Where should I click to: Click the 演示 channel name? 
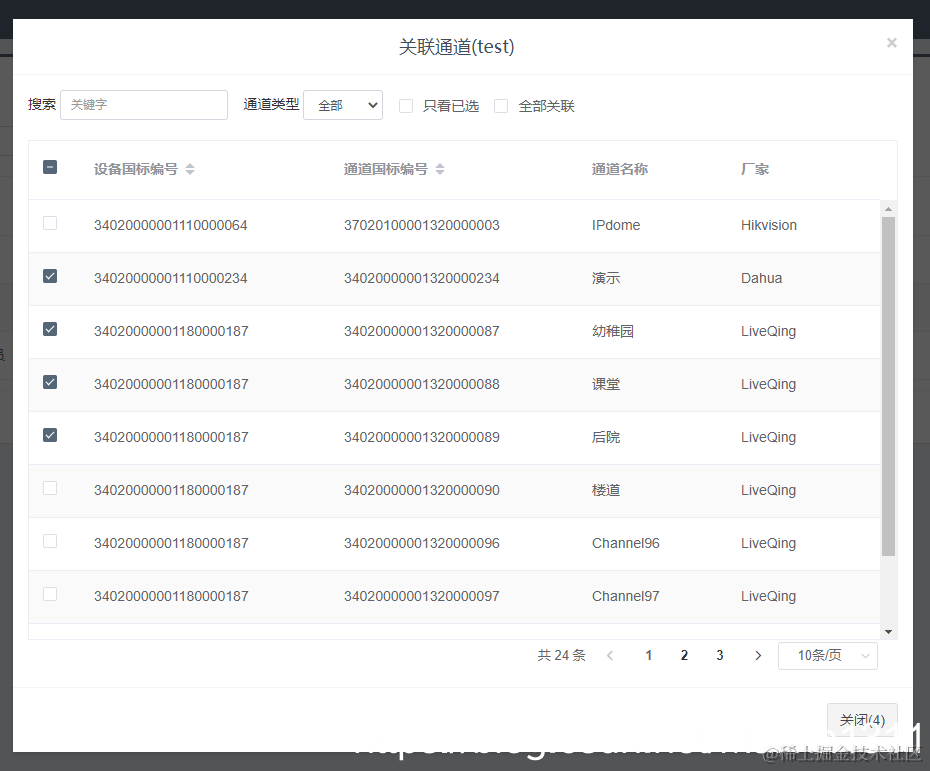(606, 278)
